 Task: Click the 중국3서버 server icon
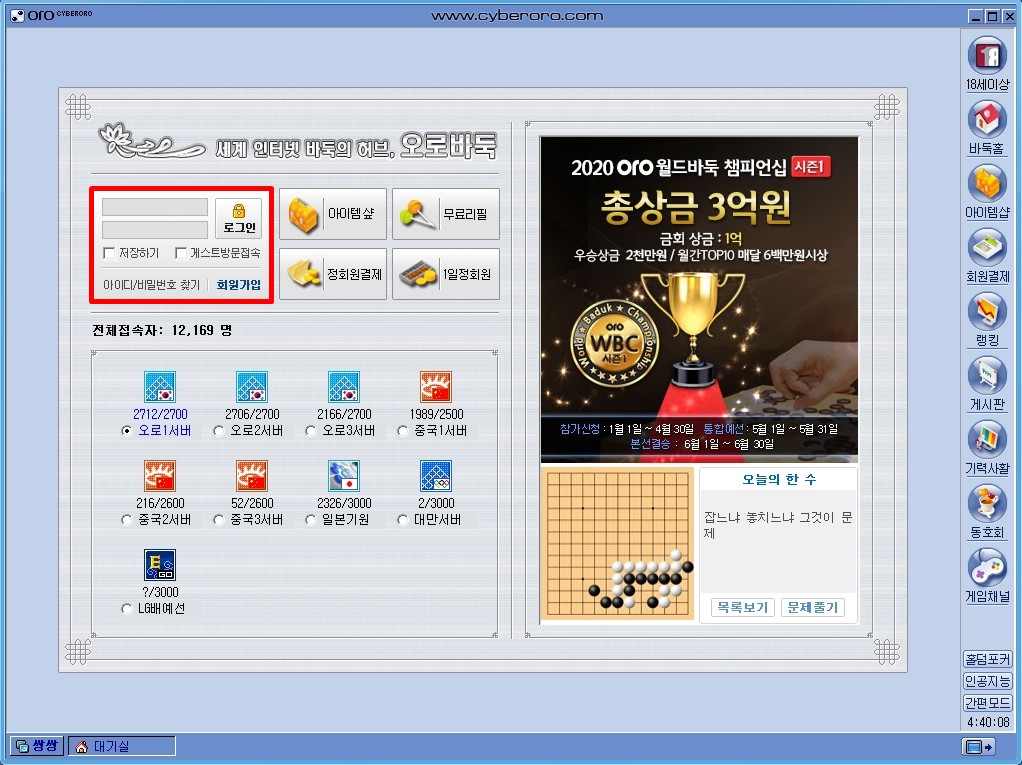click(252, 476)
